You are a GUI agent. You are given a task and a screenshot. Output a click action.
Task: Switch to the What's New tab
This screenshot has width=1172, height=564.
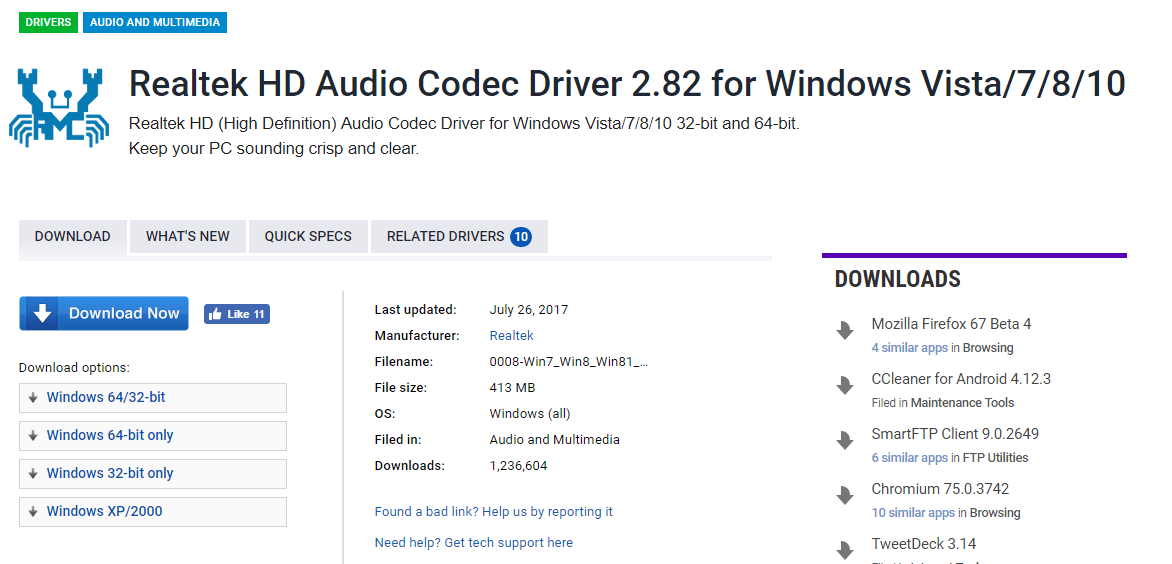pyautogui.click(x=187, y=237)
